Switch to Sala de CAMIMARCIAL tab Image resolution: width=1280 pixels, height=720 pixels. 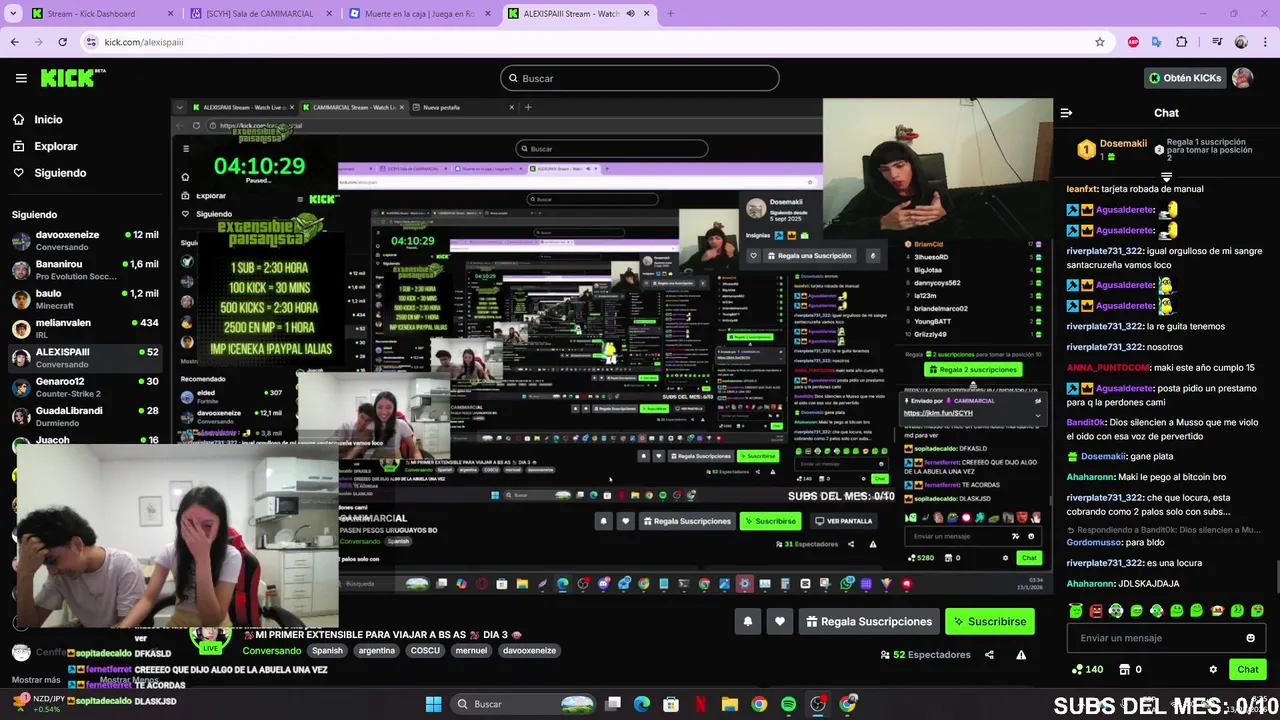[259, 14]
